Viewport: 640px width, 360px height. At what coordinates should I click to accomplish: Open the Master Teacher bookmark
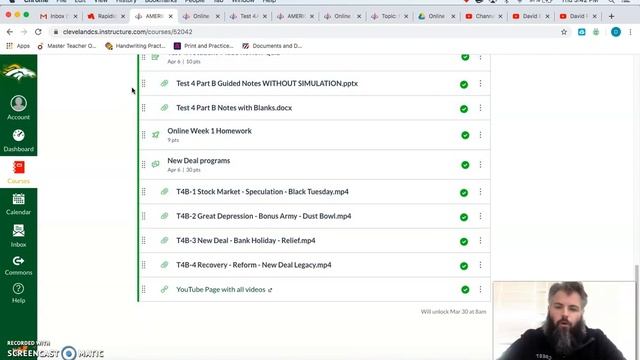pos(67,46)
